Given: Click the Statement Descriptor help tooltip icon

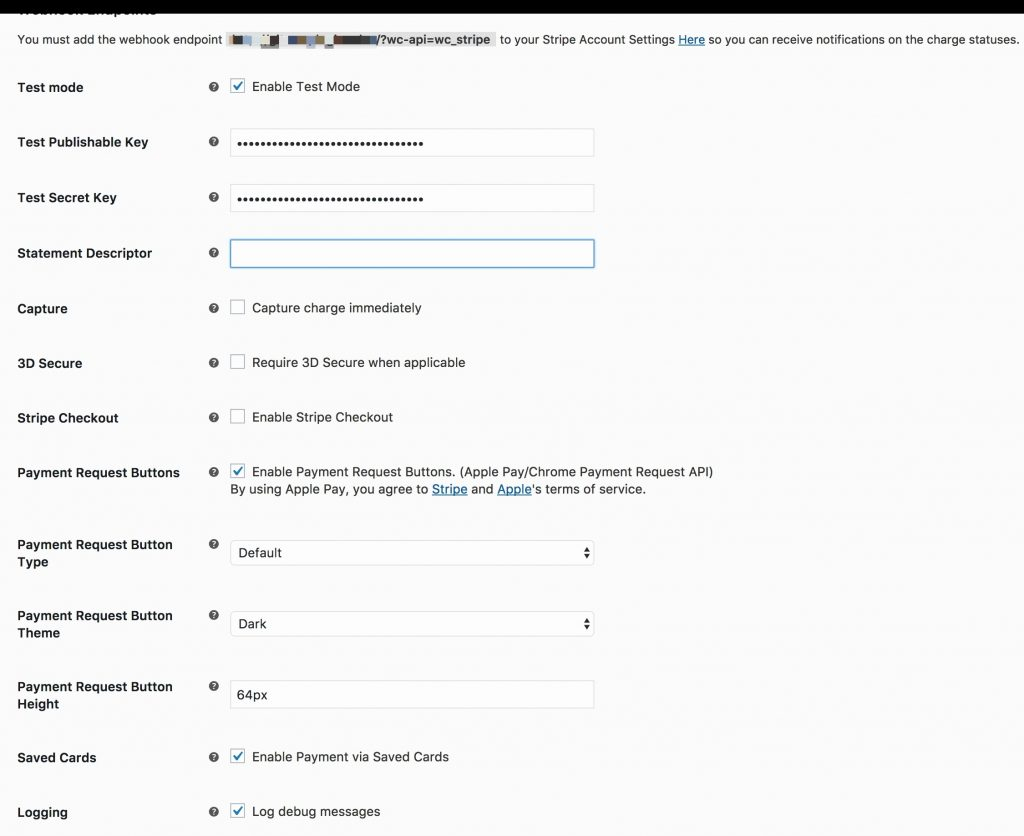Looking at the screenshot, I should (x=213, y=253).
